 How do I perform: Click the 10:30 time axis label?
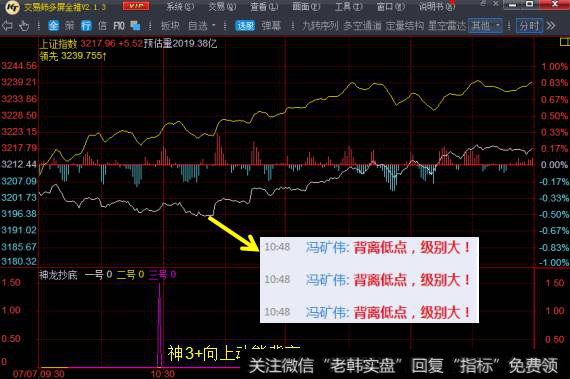tap(163, 374)
